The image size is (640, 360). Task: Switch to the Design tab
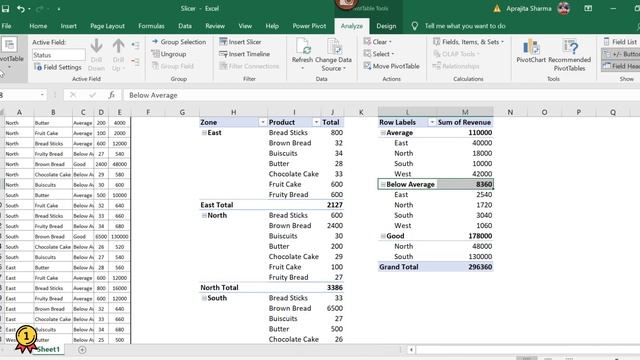click(x=386, y=26)
